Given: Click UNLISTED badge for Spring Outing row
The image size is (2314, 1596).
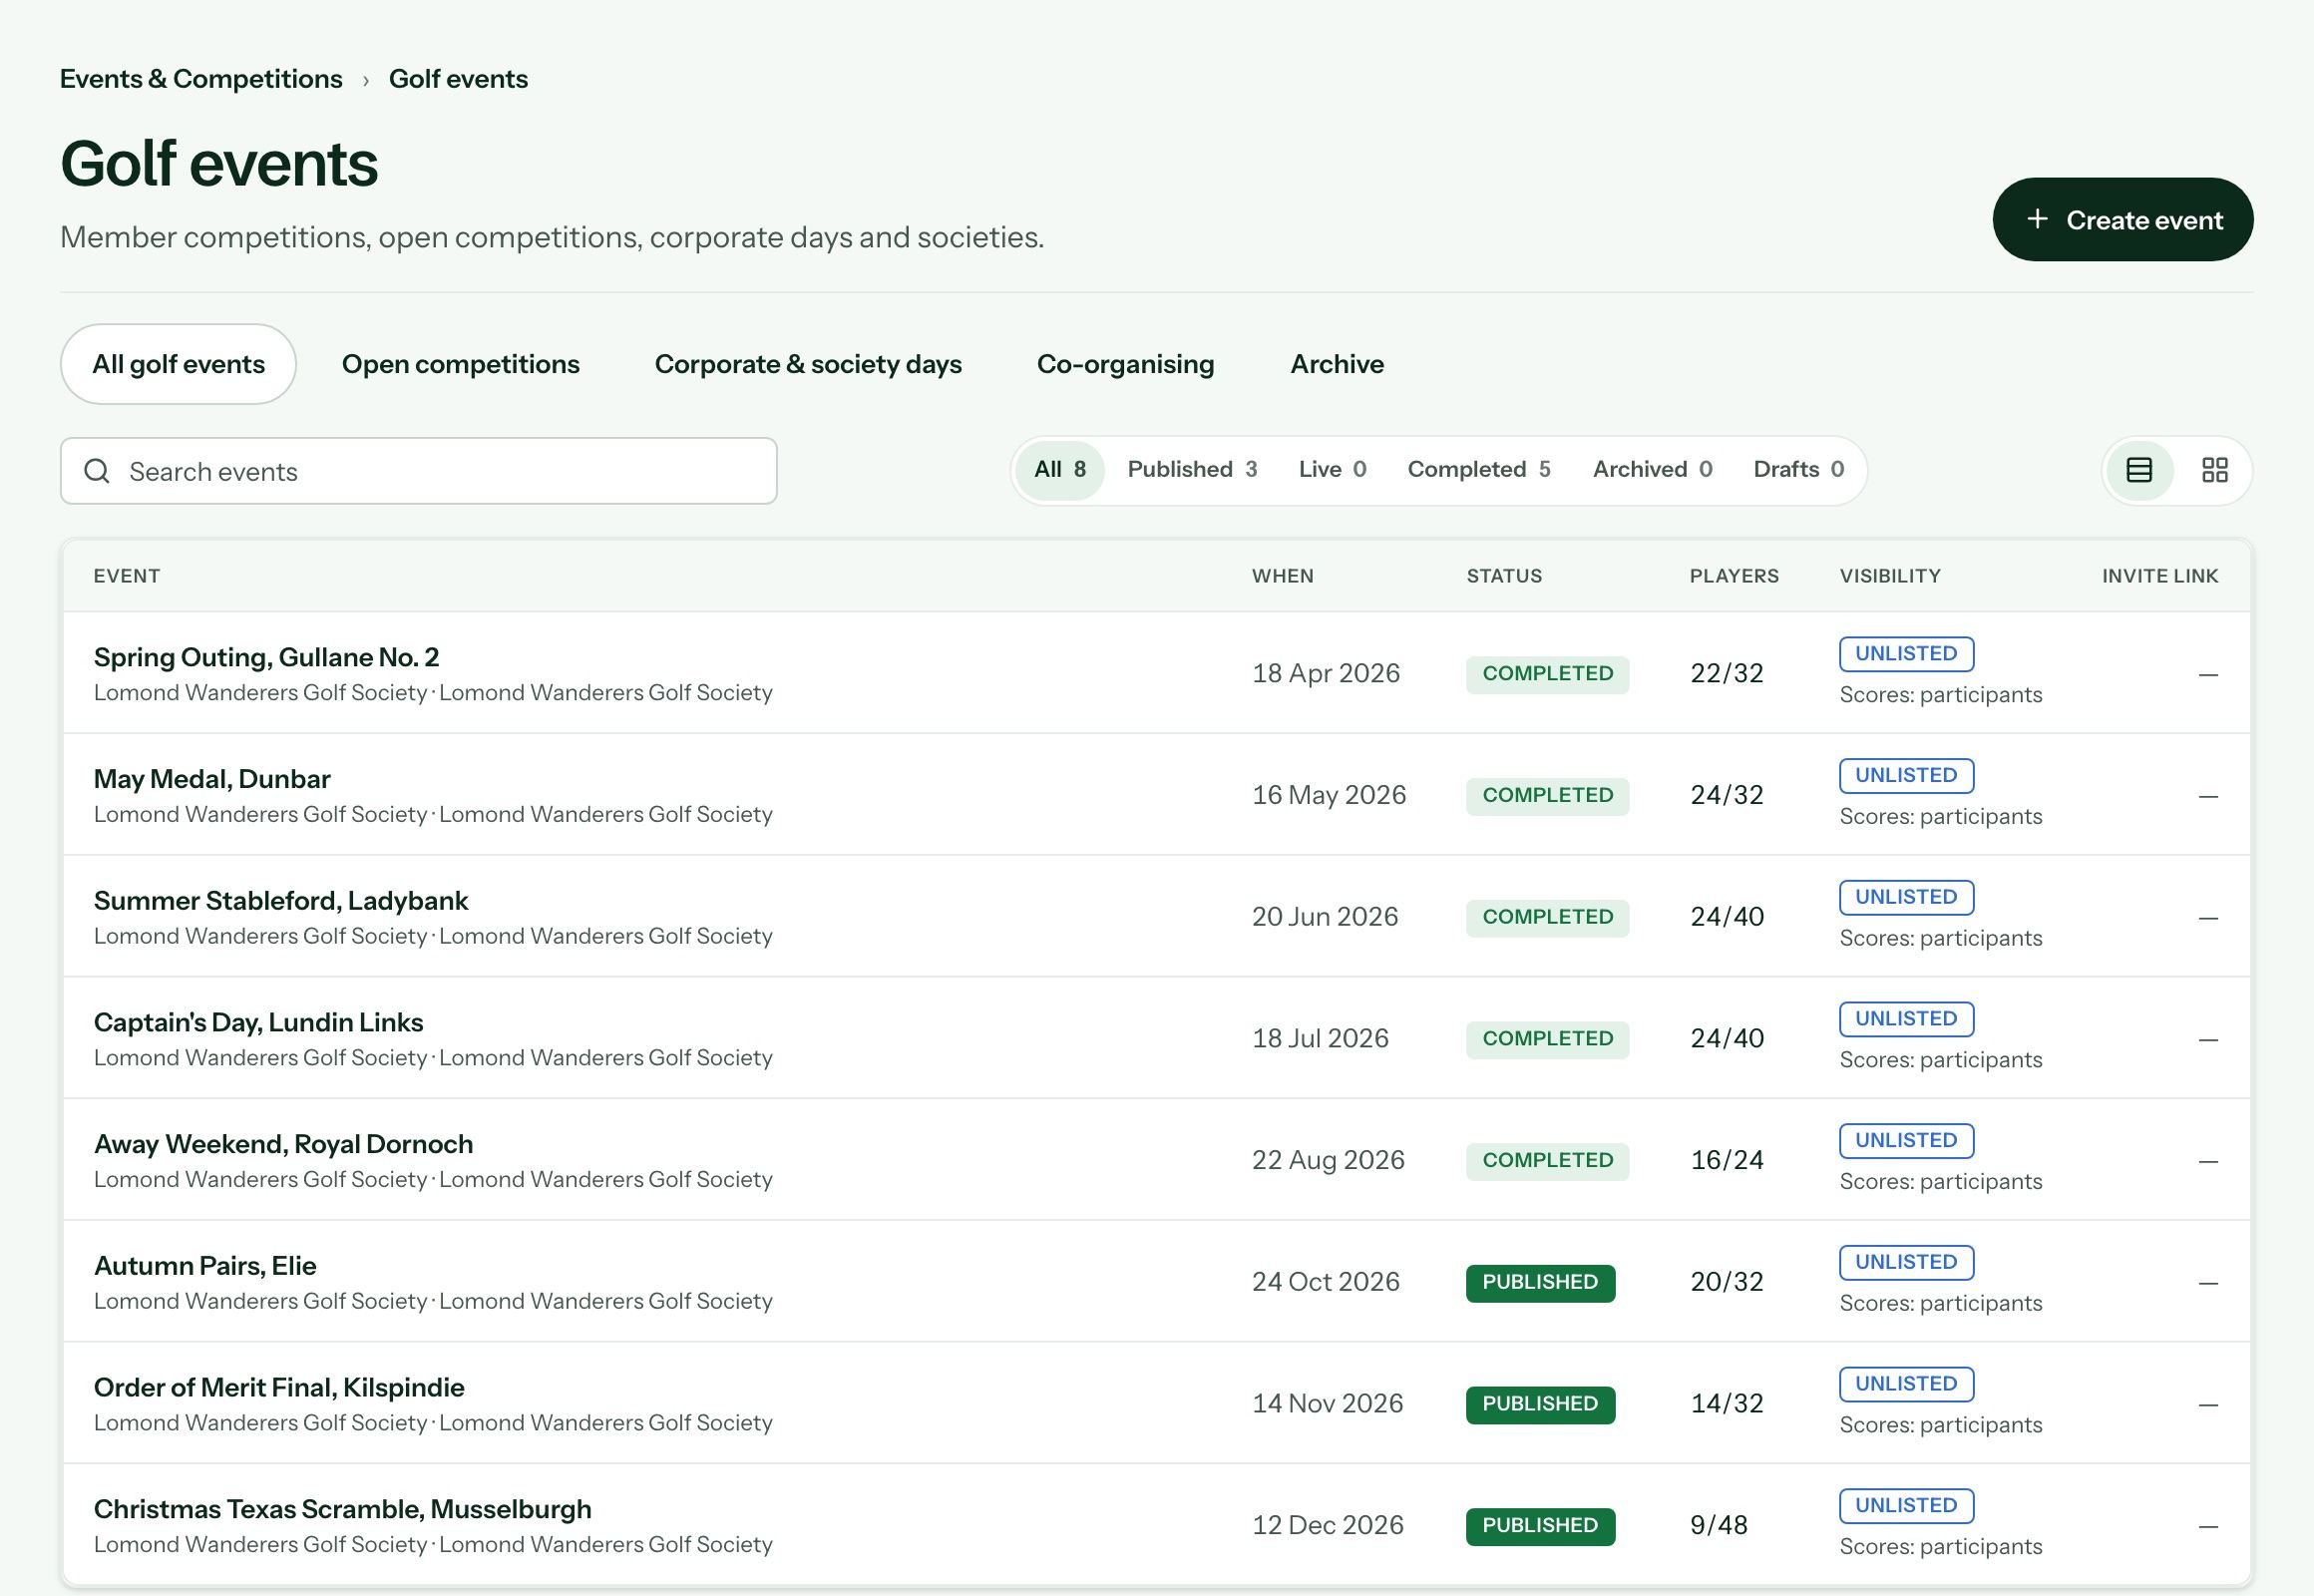Looking at the screenshot, I should [1906, 654].
